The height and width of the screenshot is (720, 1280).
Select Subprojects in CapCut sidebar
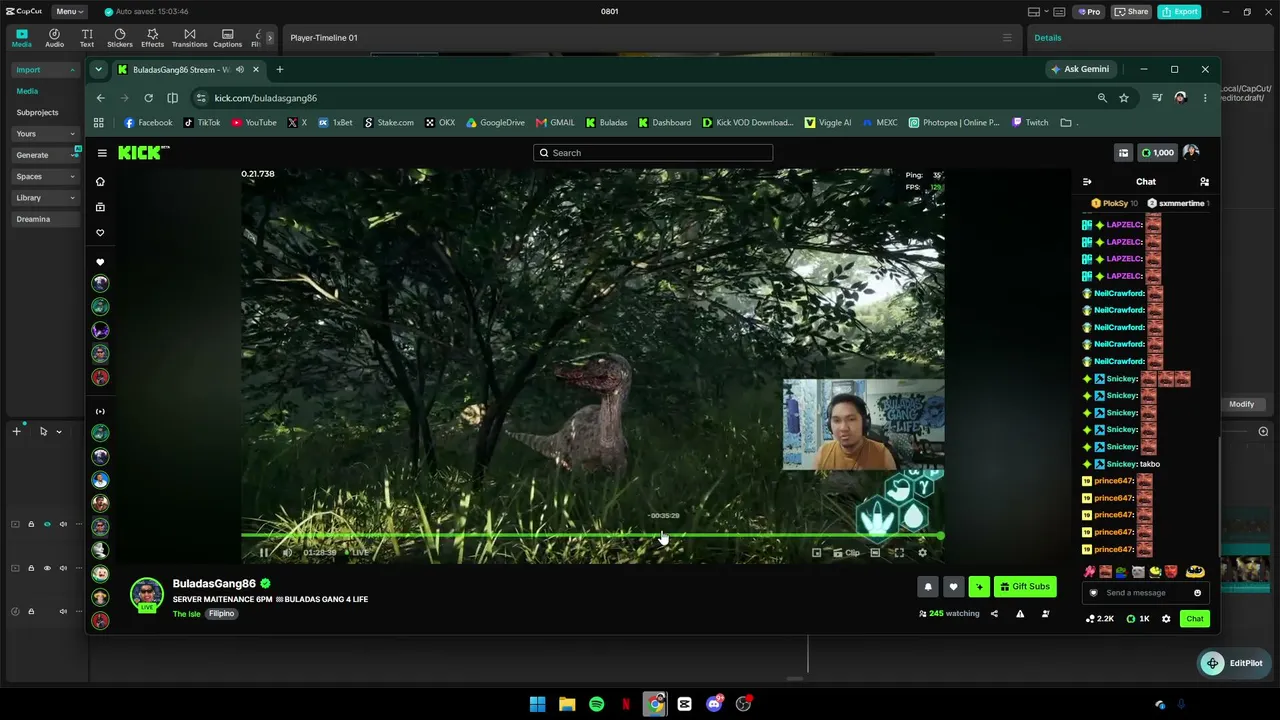click(x=37, y=112)
